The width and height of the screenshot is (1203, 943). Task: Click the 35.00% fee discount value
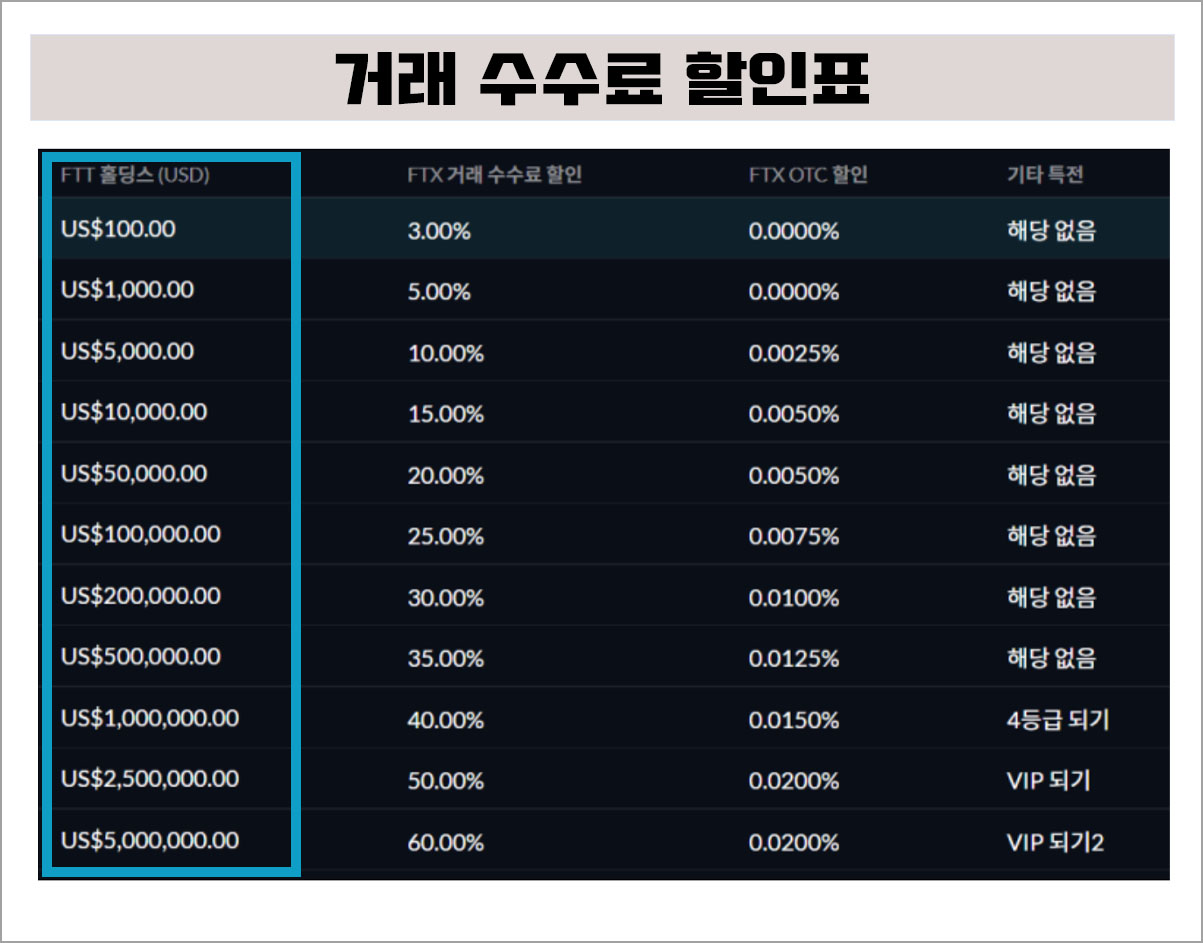tap(446, 659)
